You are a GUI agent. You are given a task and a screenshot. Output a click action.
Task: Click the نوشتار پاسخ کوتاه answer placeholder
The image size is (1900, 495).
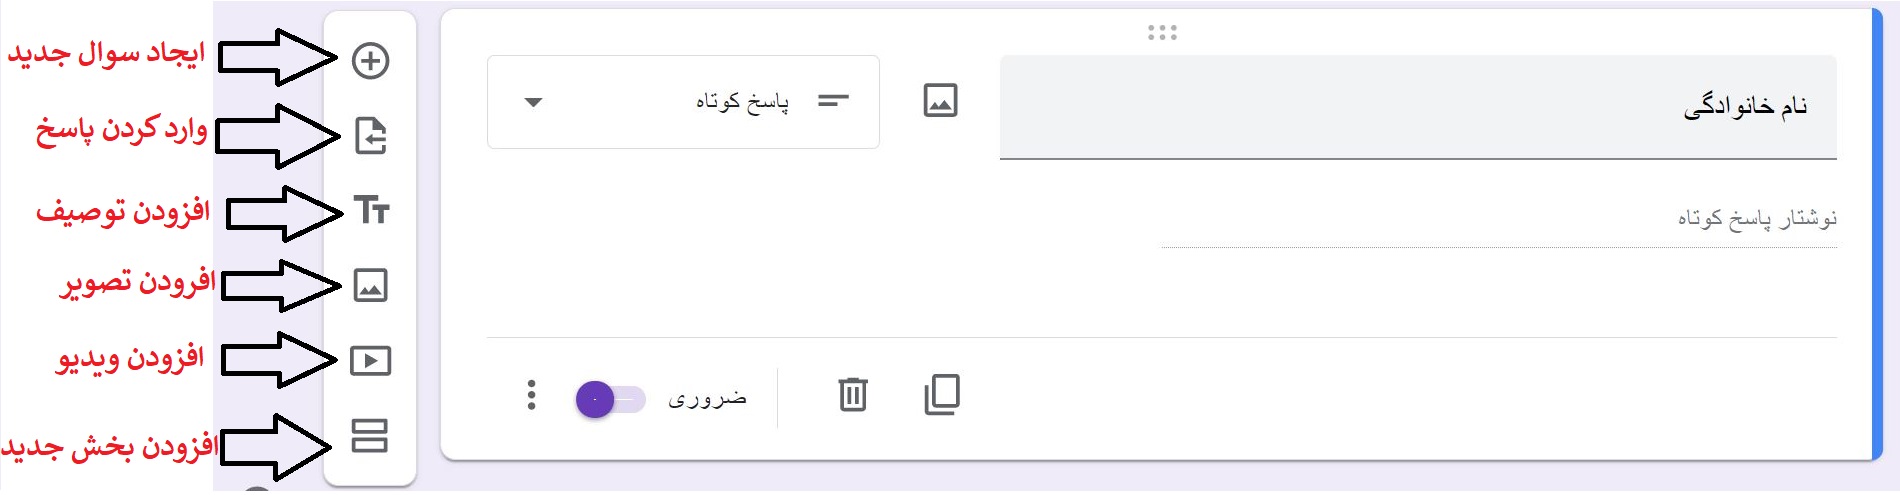[1756, 218]
